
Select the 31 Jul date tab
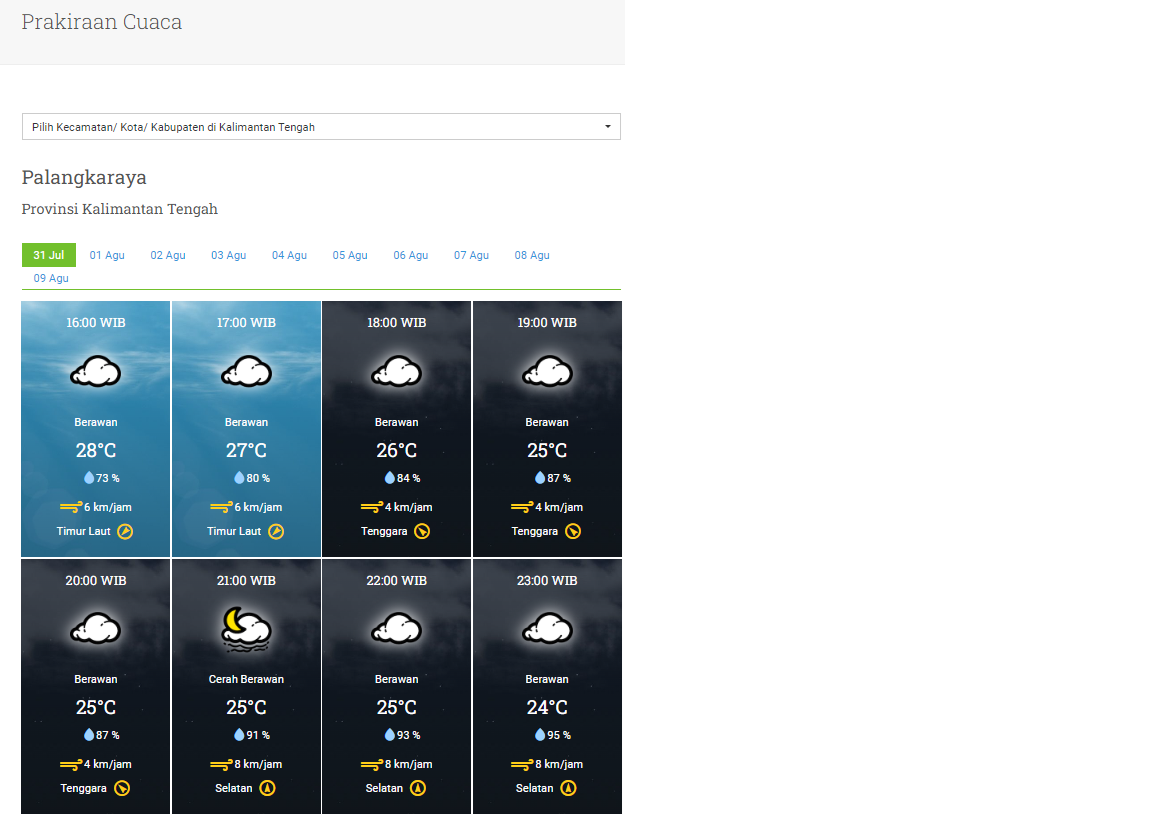[x=48, y=255]
